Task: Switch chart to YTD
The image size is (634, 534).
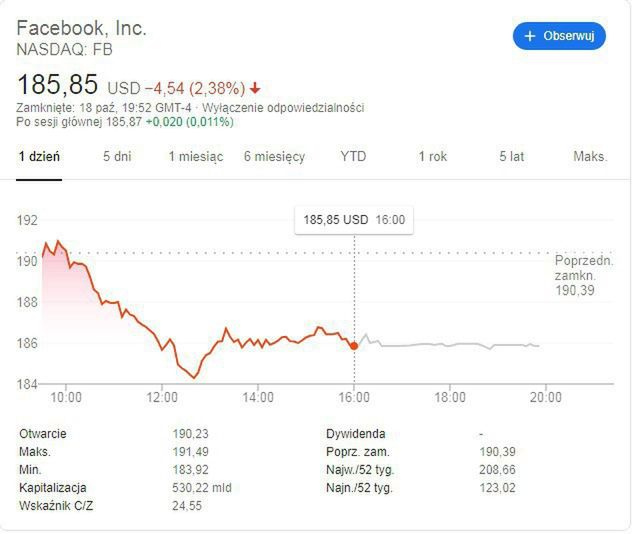Action: tap(353, 157)
